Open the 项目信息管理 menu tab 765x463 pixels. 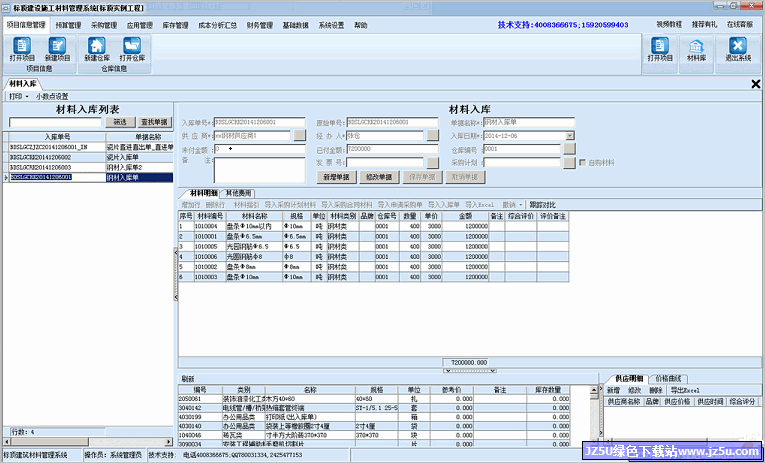tap(26, 25)
